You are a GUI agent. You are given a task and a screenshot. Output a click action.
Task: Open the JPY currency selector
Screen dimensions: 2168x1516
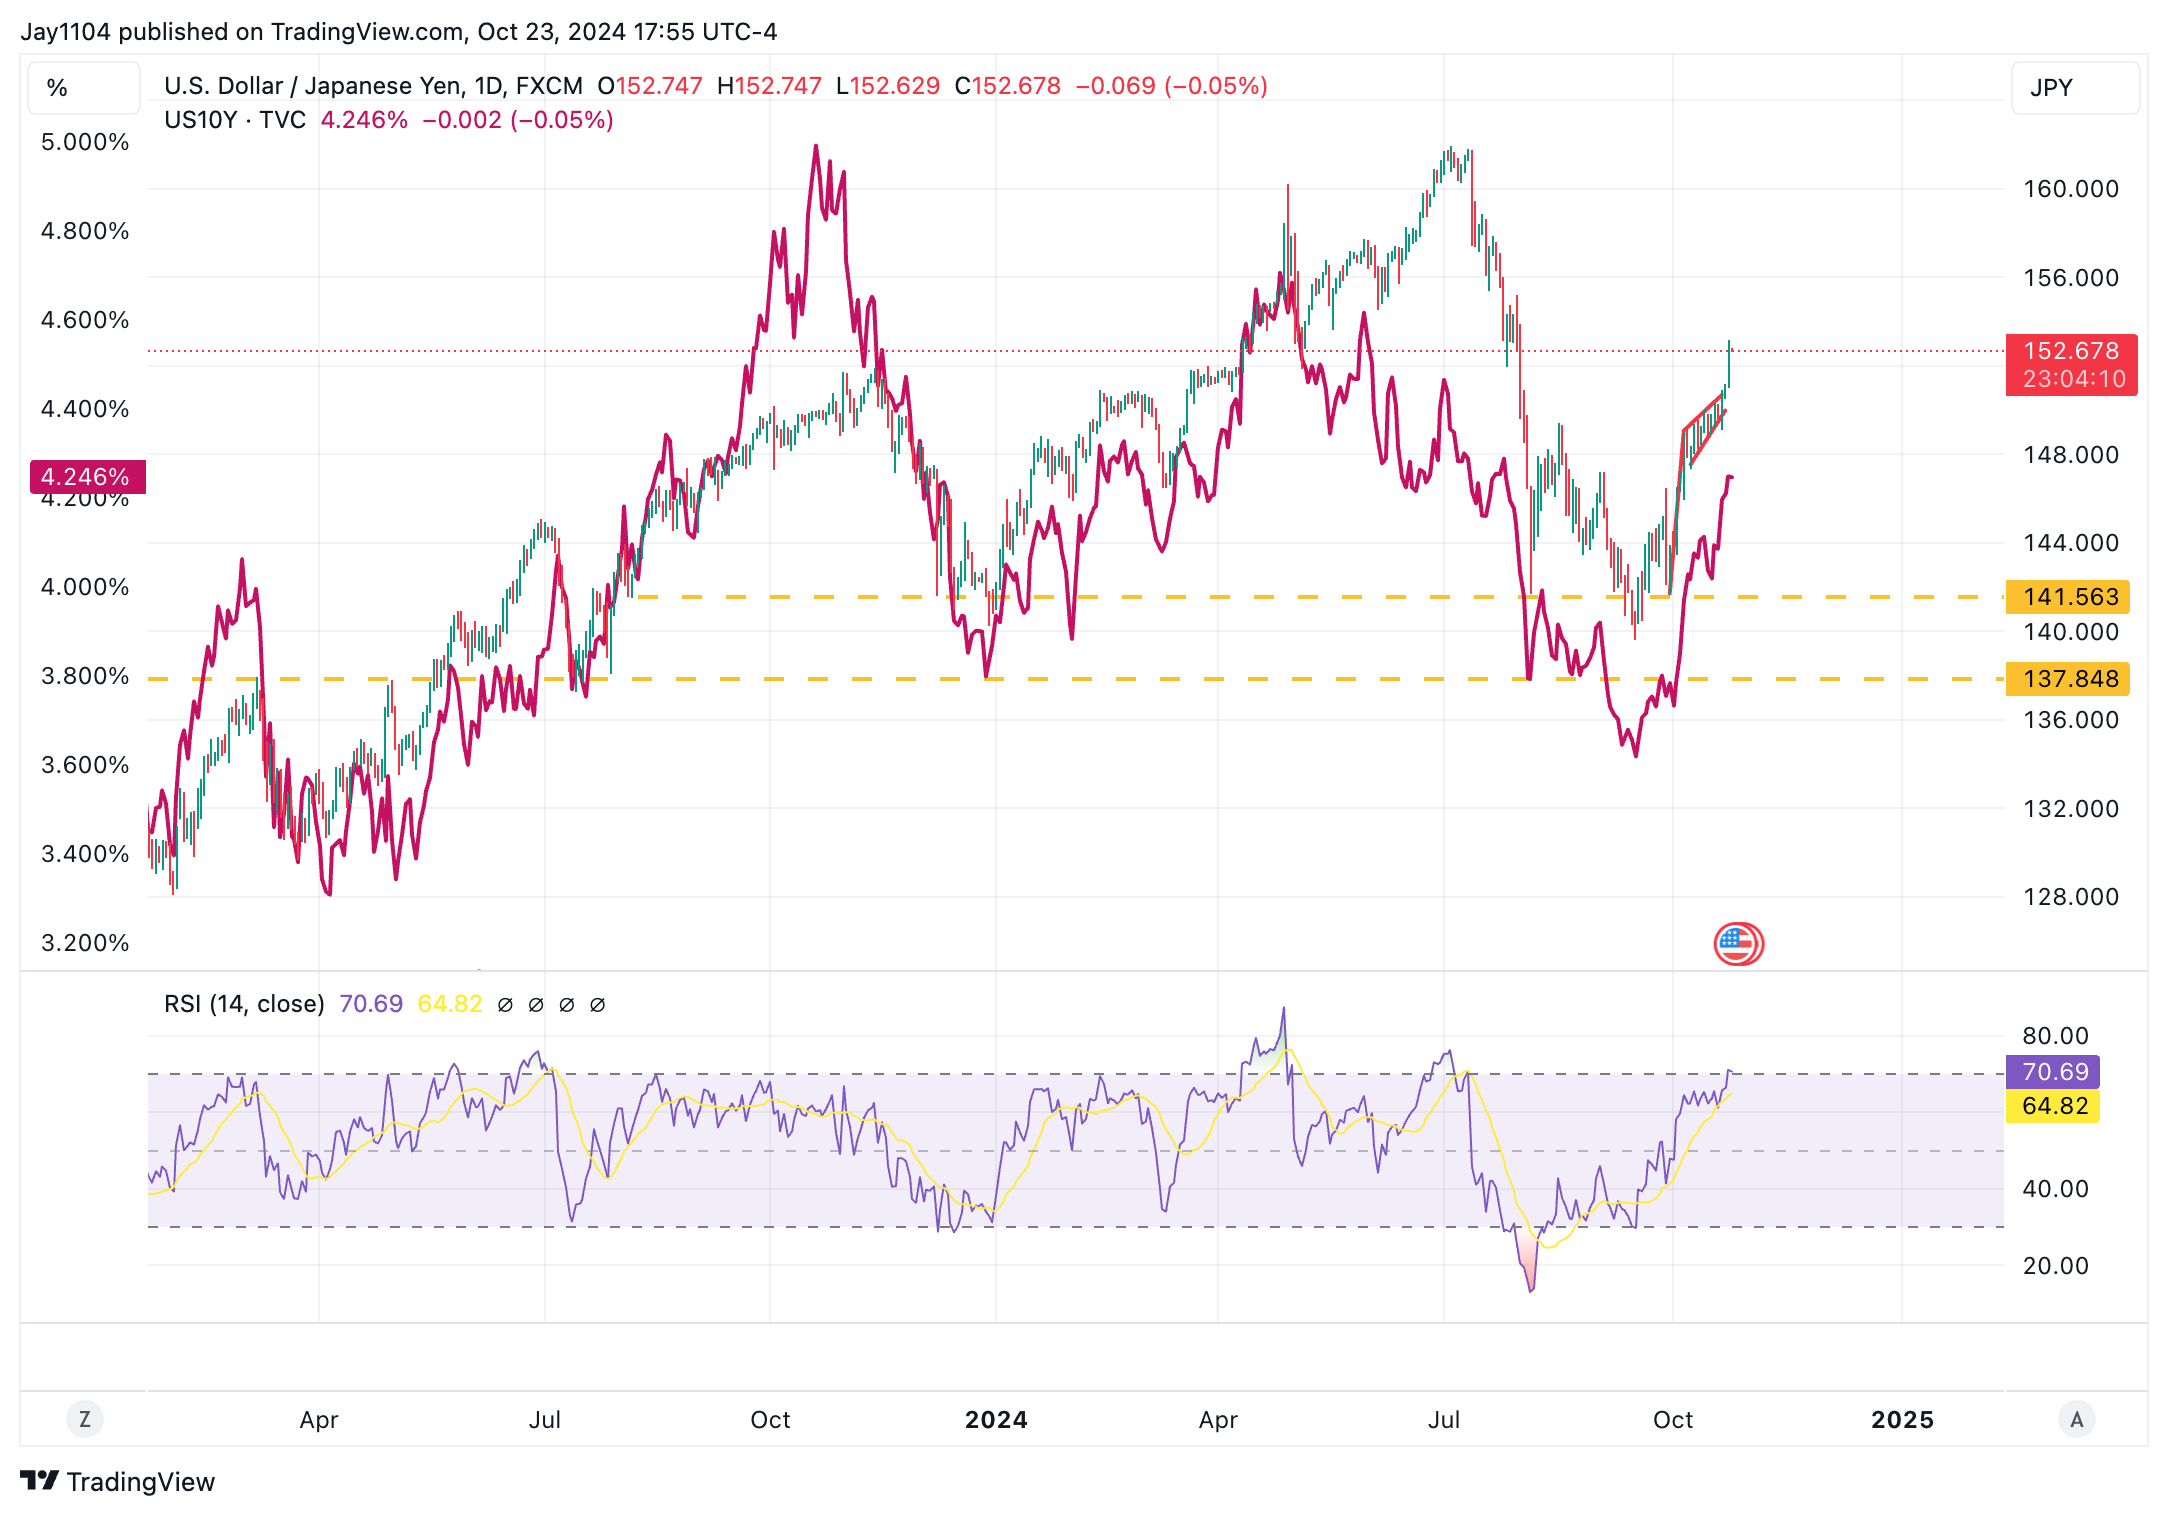coord(2075,88)
